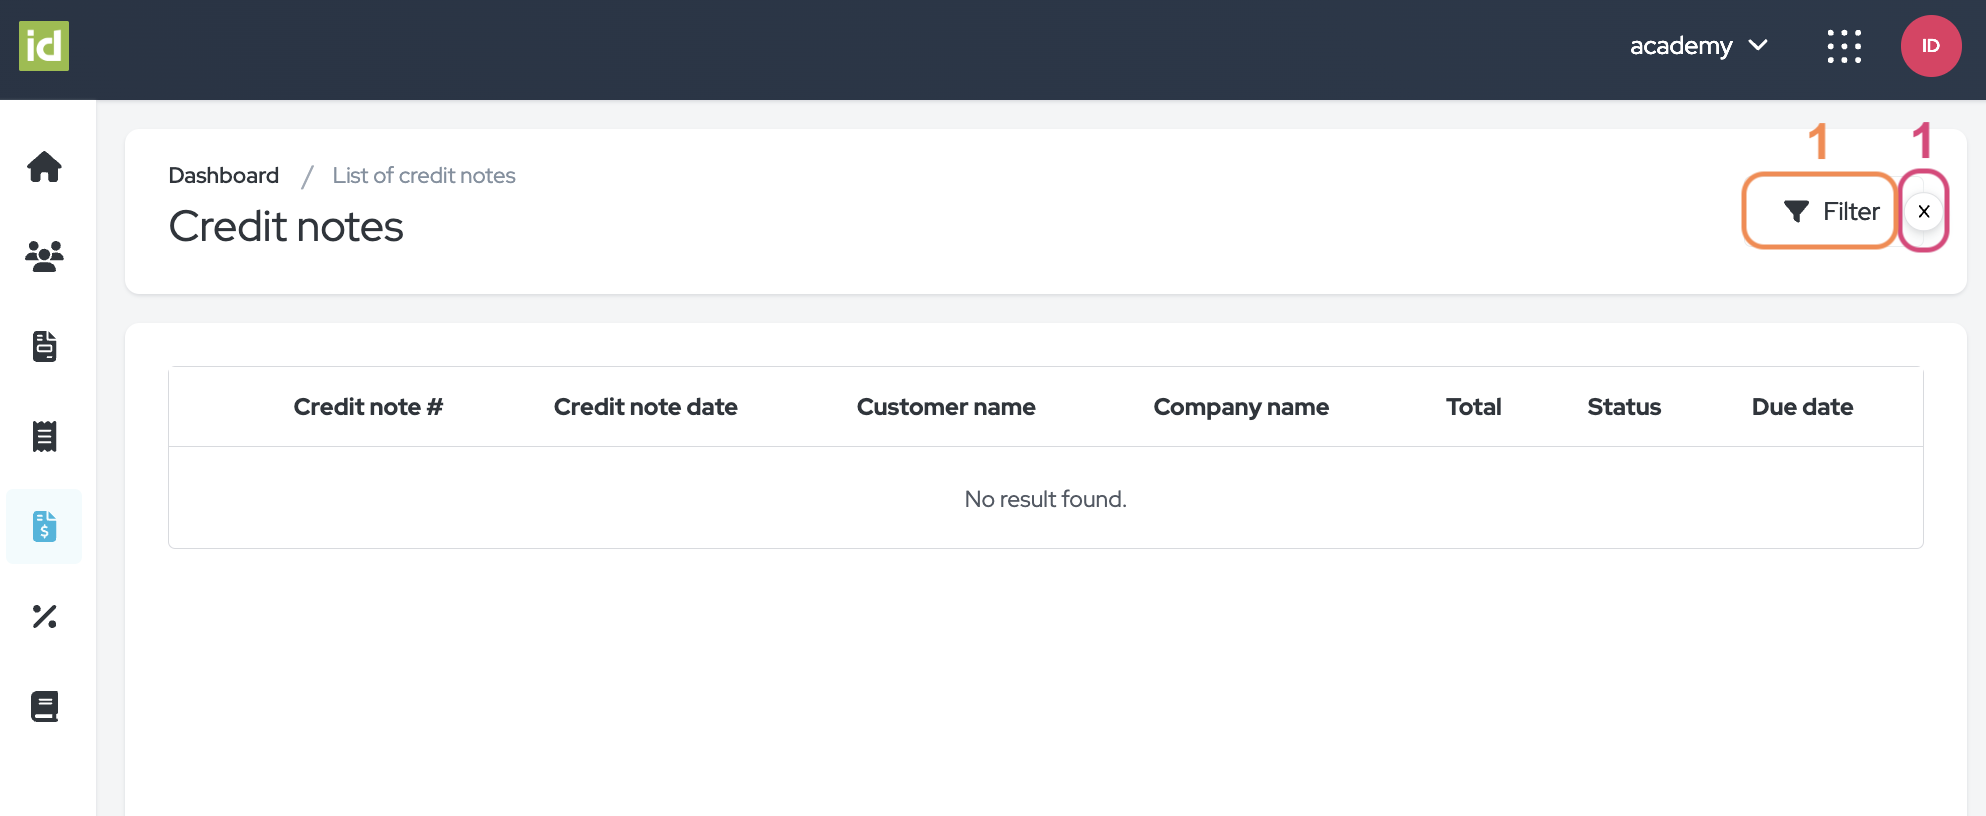Open the ID user avatar menu
The image size is (1986, 816).
click(1930, 46)
